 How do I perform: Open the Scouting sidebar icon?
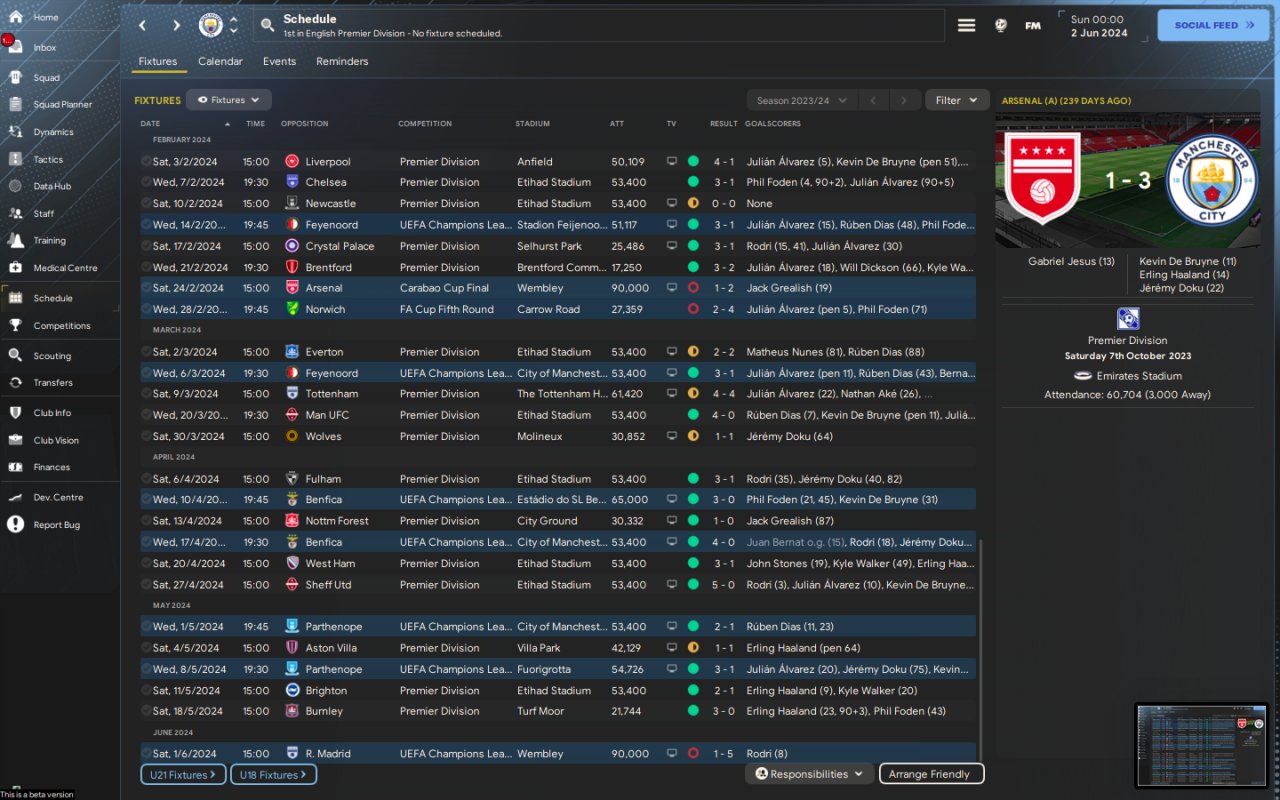pos(15,355)
